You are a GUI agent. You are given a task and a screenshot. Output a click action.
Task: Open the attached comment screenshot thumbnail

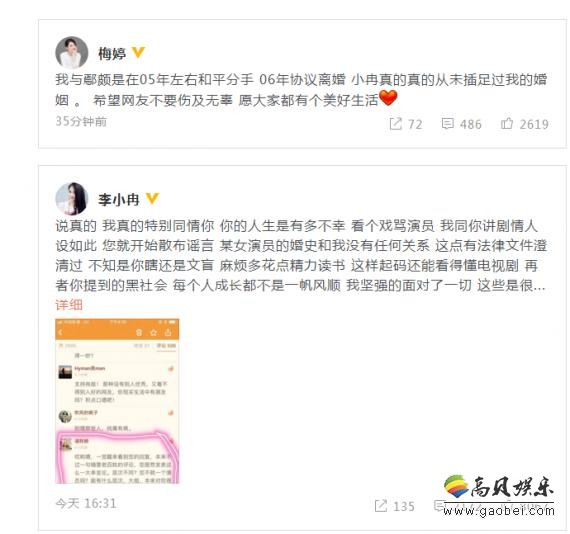(117, 401)
